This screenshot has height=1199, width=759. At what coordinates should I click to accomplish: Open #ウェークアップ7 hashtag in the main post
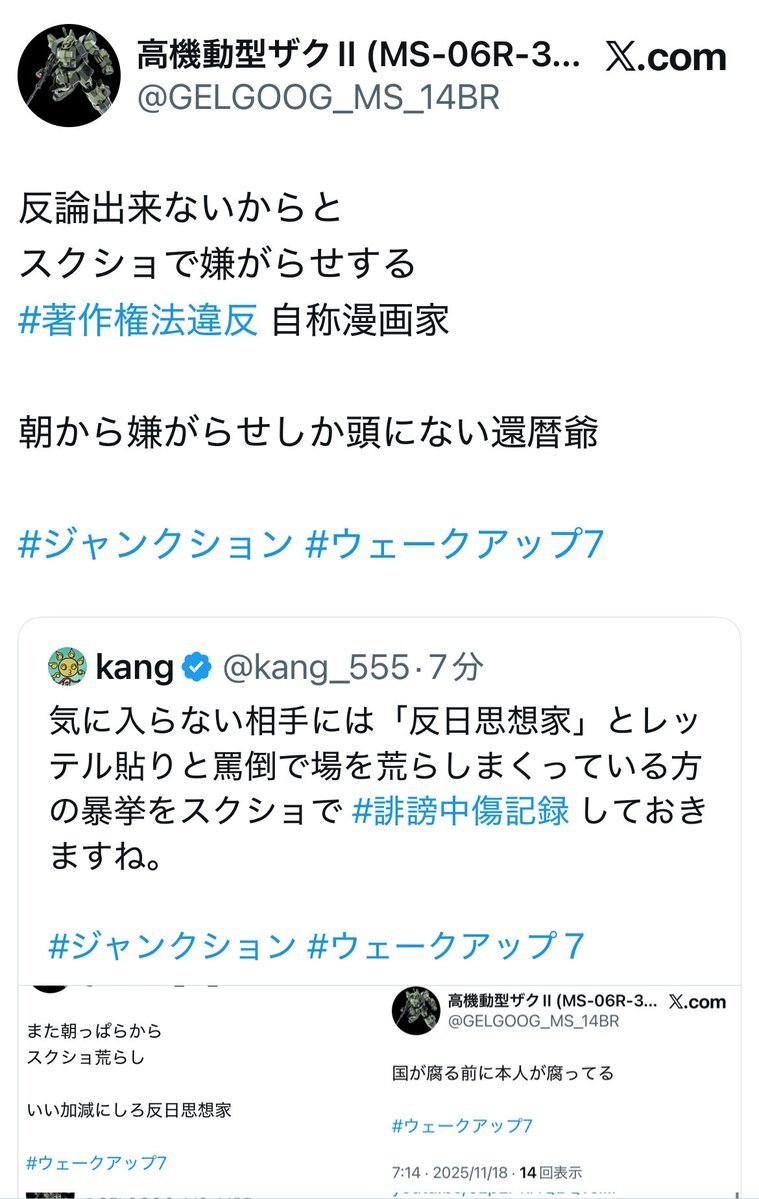pos(456,544)
